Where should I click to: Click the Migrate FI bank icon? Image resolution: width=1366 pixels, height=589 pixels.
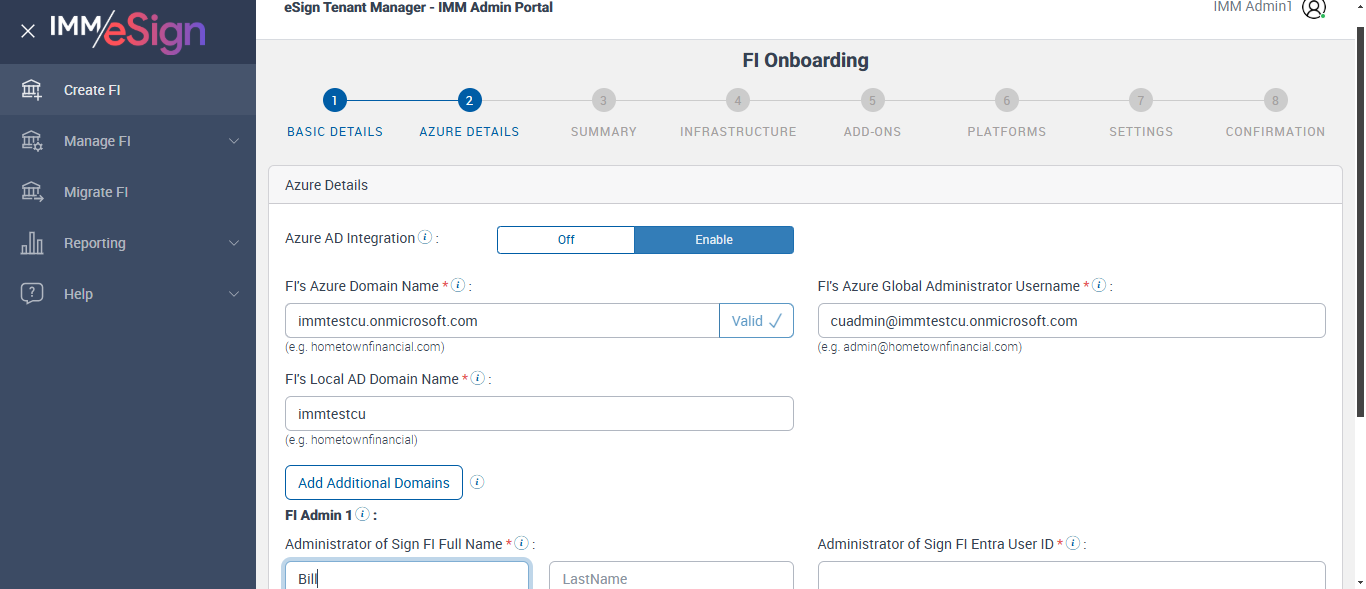pyautogui.click(x=32, y=192)
